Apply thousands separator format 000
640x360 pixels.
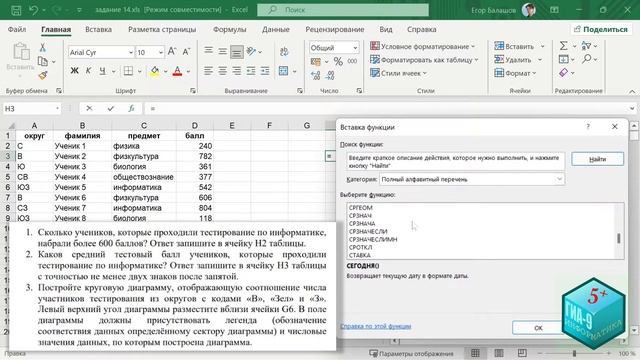point(352,61)
